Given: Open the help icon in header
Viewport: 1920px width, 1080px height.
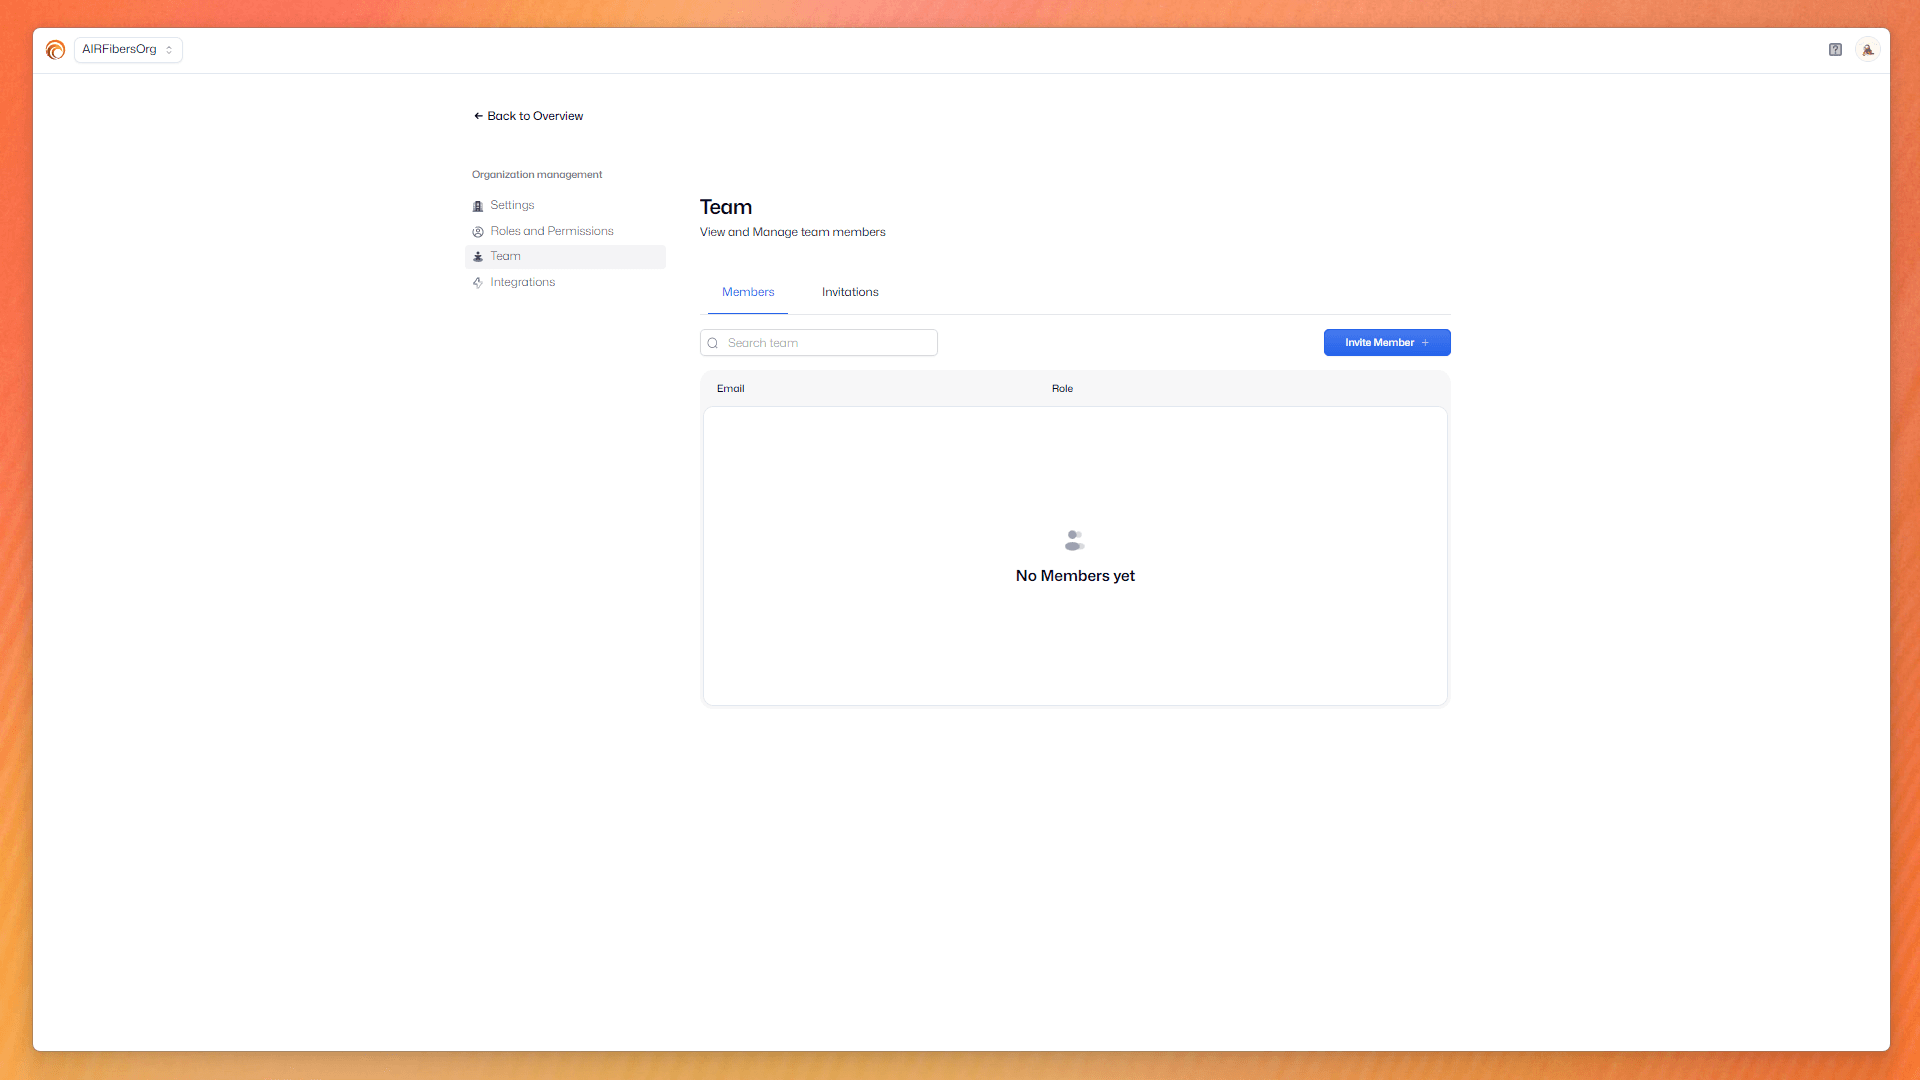Looking at the screenshot, I should [1835, 50].
